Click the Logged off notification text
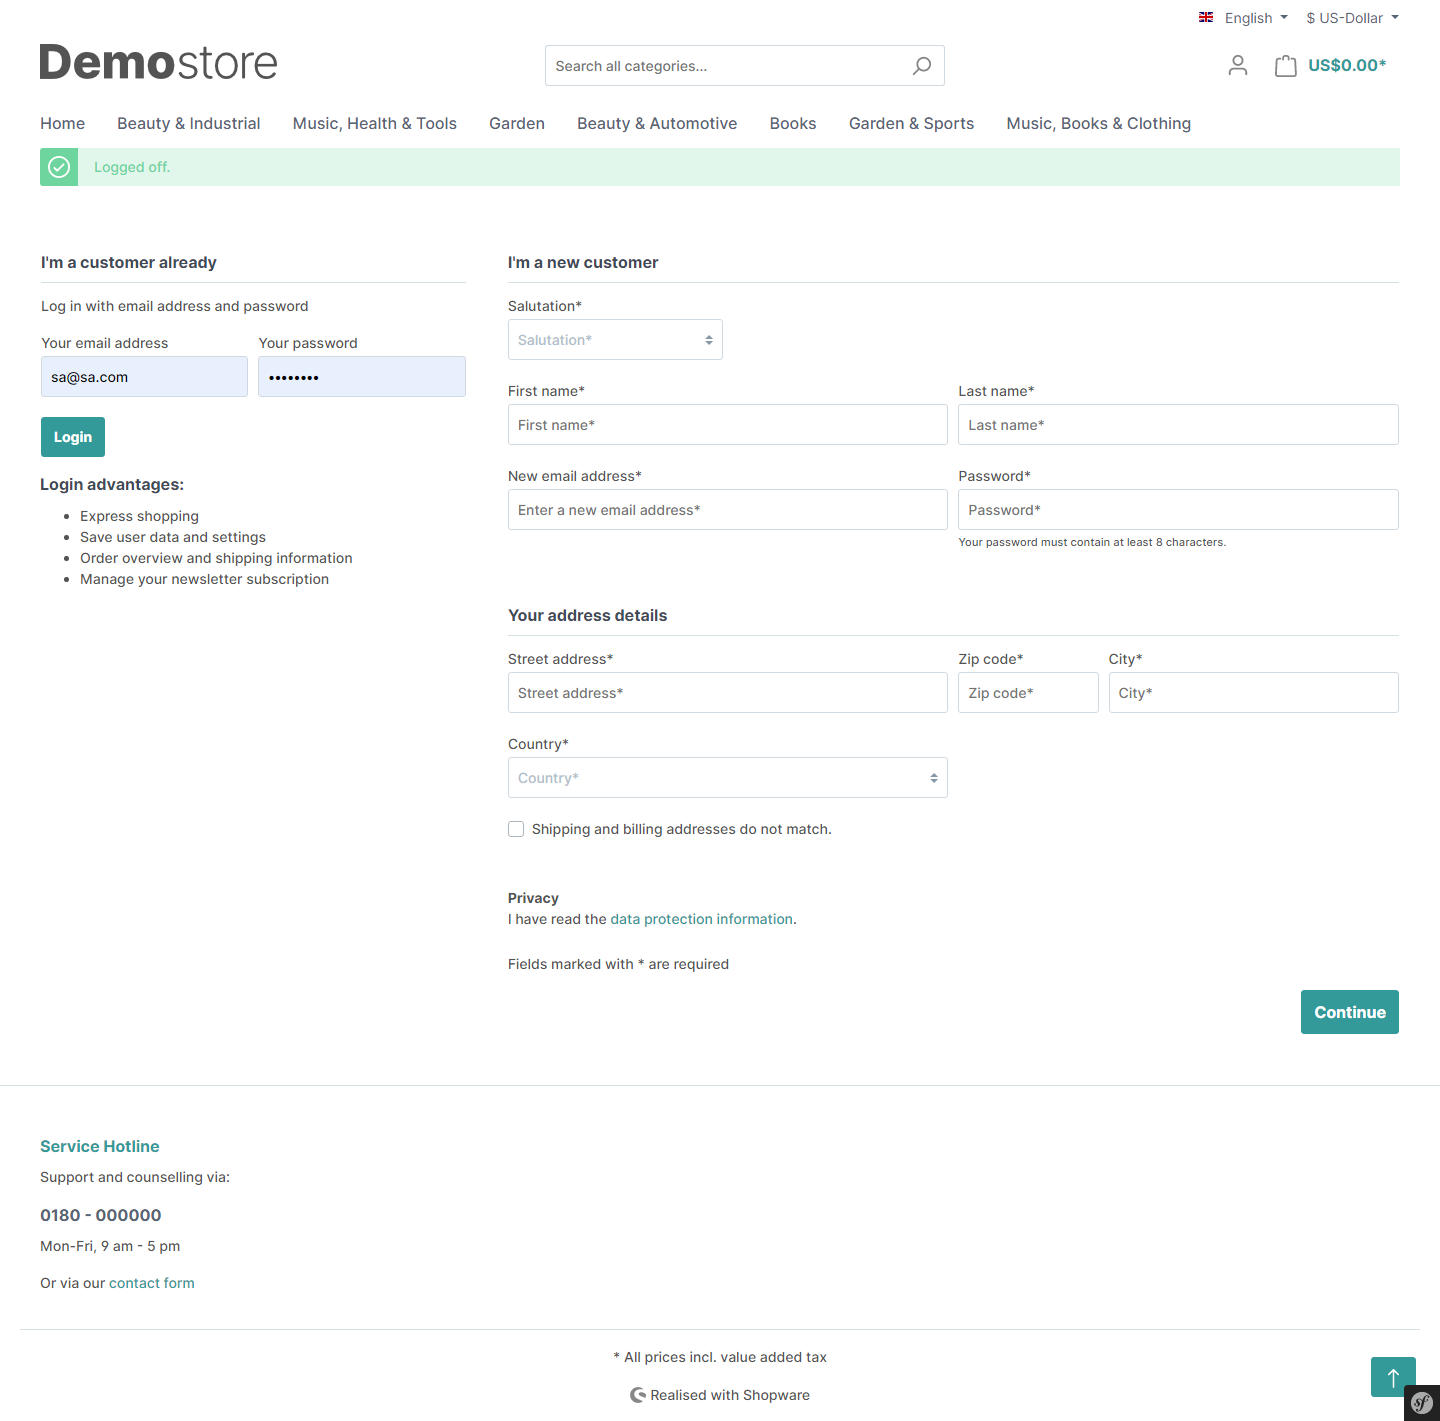 tap(132, 167)
